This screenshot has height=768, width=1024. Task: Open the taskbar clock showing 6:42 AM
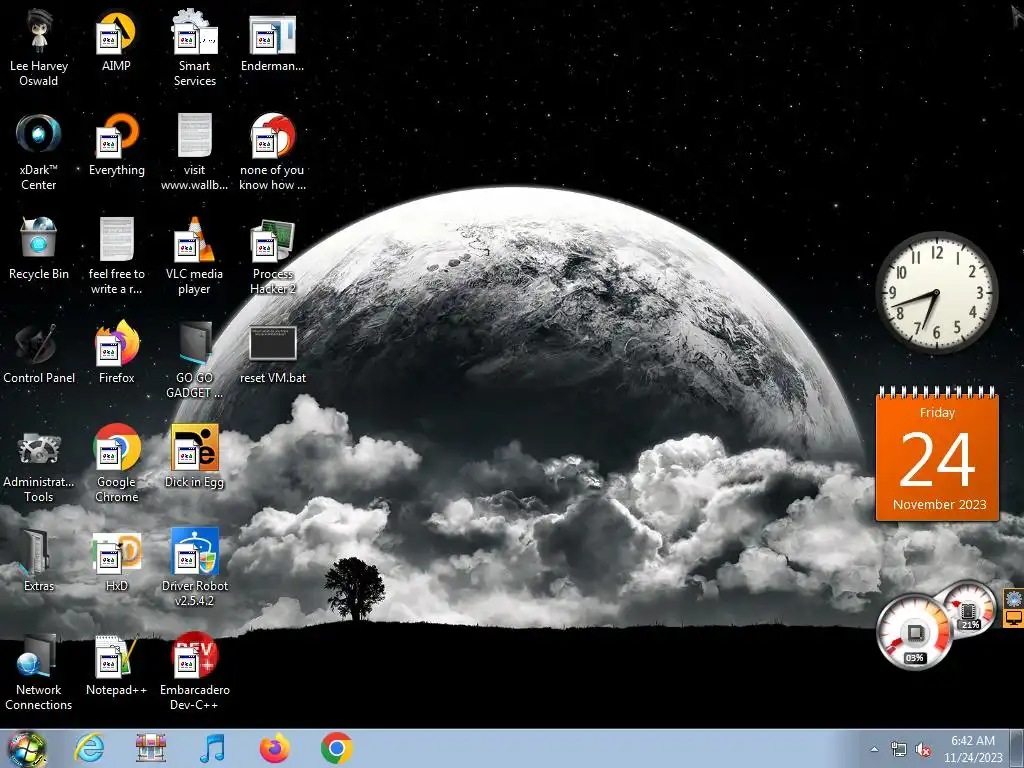pyautogui.click(x=973, y=749)
